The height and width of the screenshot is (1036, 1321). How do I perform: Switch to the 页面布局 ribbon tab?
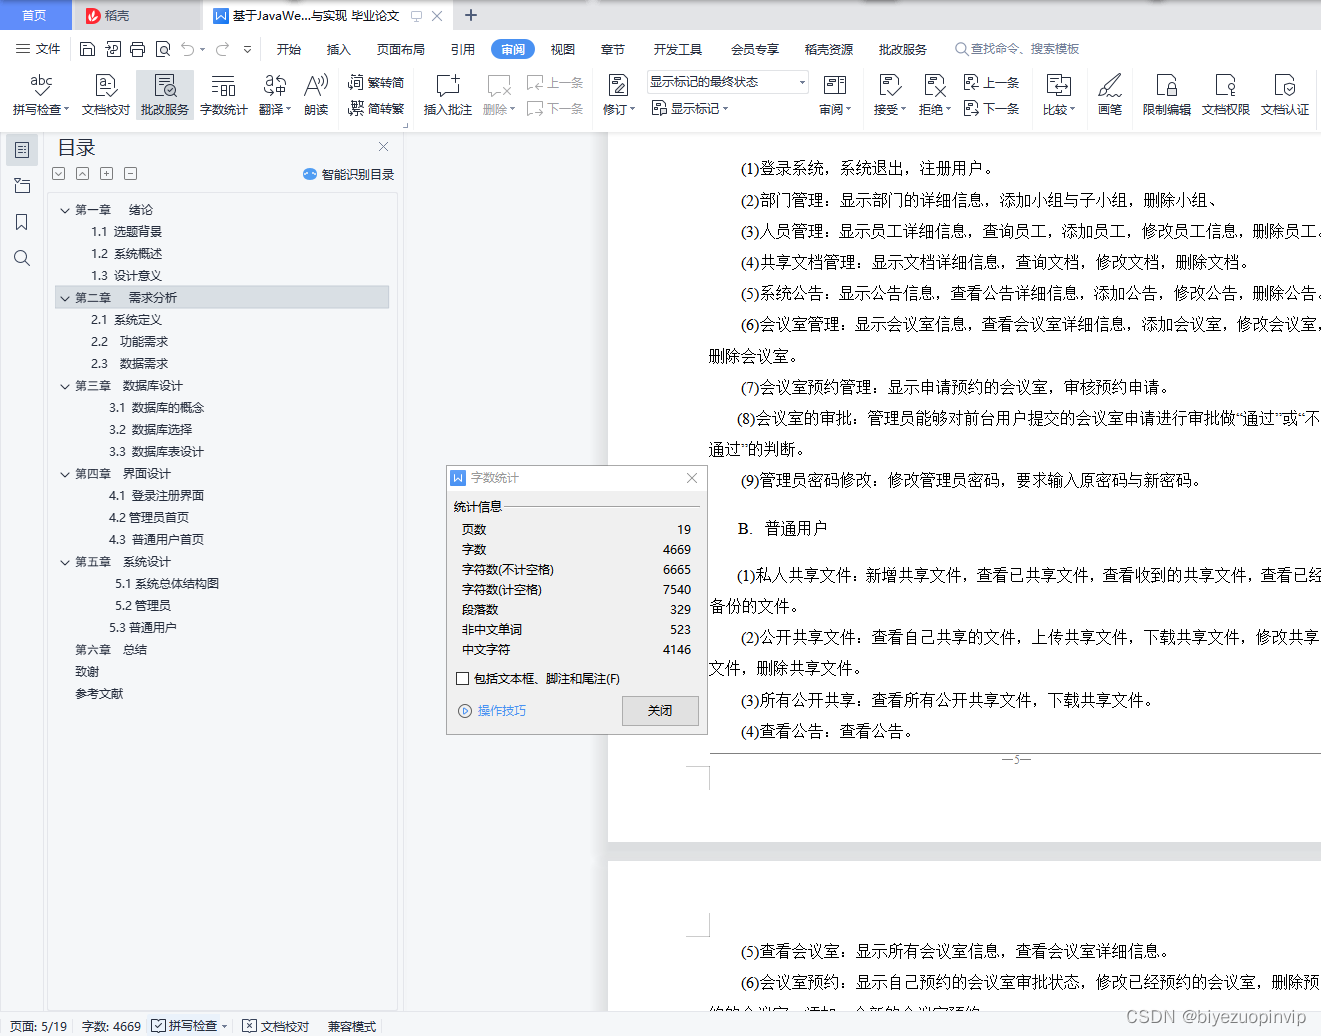coord(401,49)
